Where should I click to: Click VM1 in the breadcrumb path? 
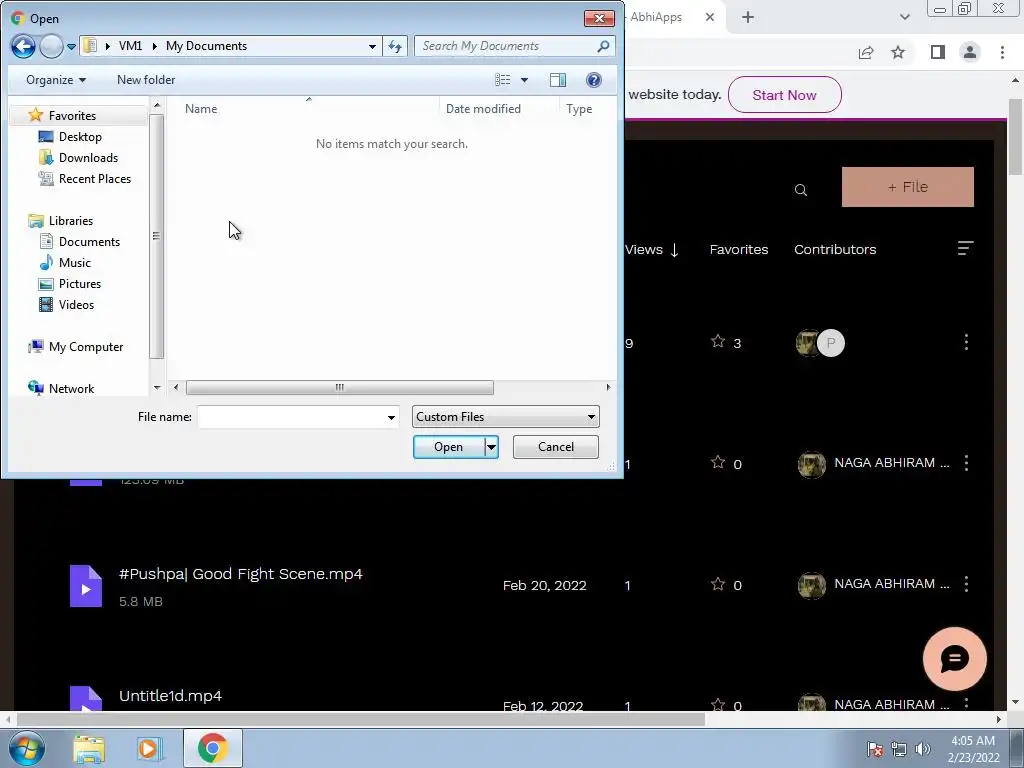click(130, 46)
